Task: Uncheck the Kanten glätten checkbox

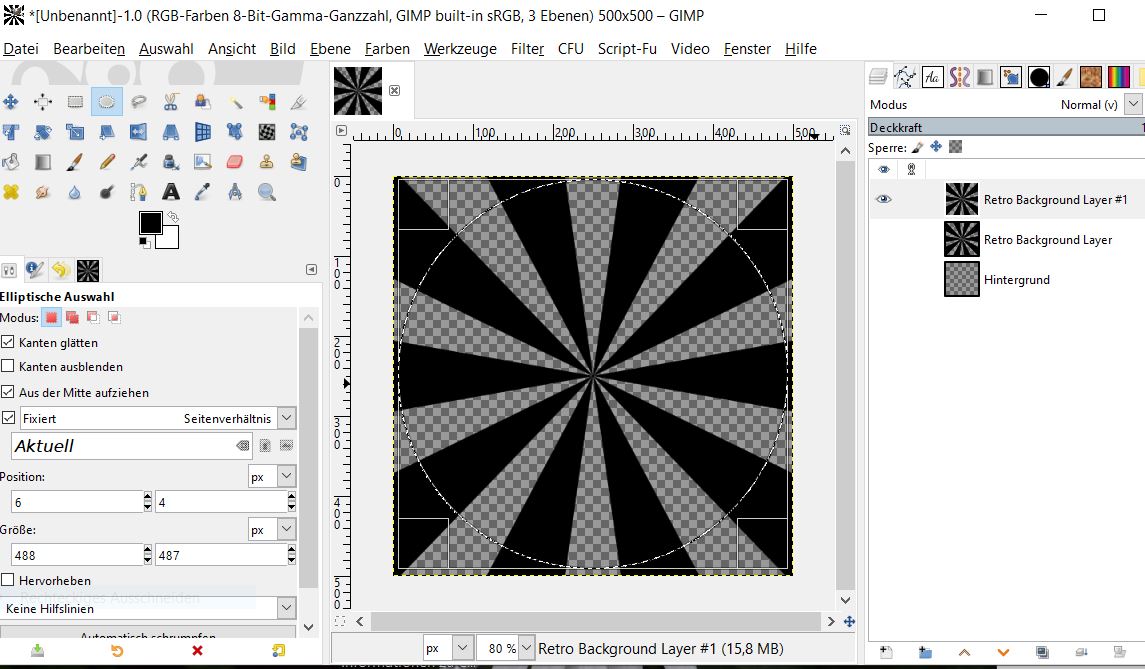Action: 8,342
